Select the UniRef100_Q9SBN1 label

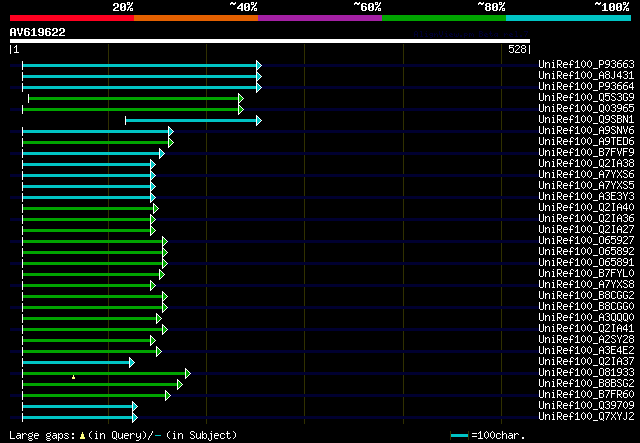coord(586,119)
